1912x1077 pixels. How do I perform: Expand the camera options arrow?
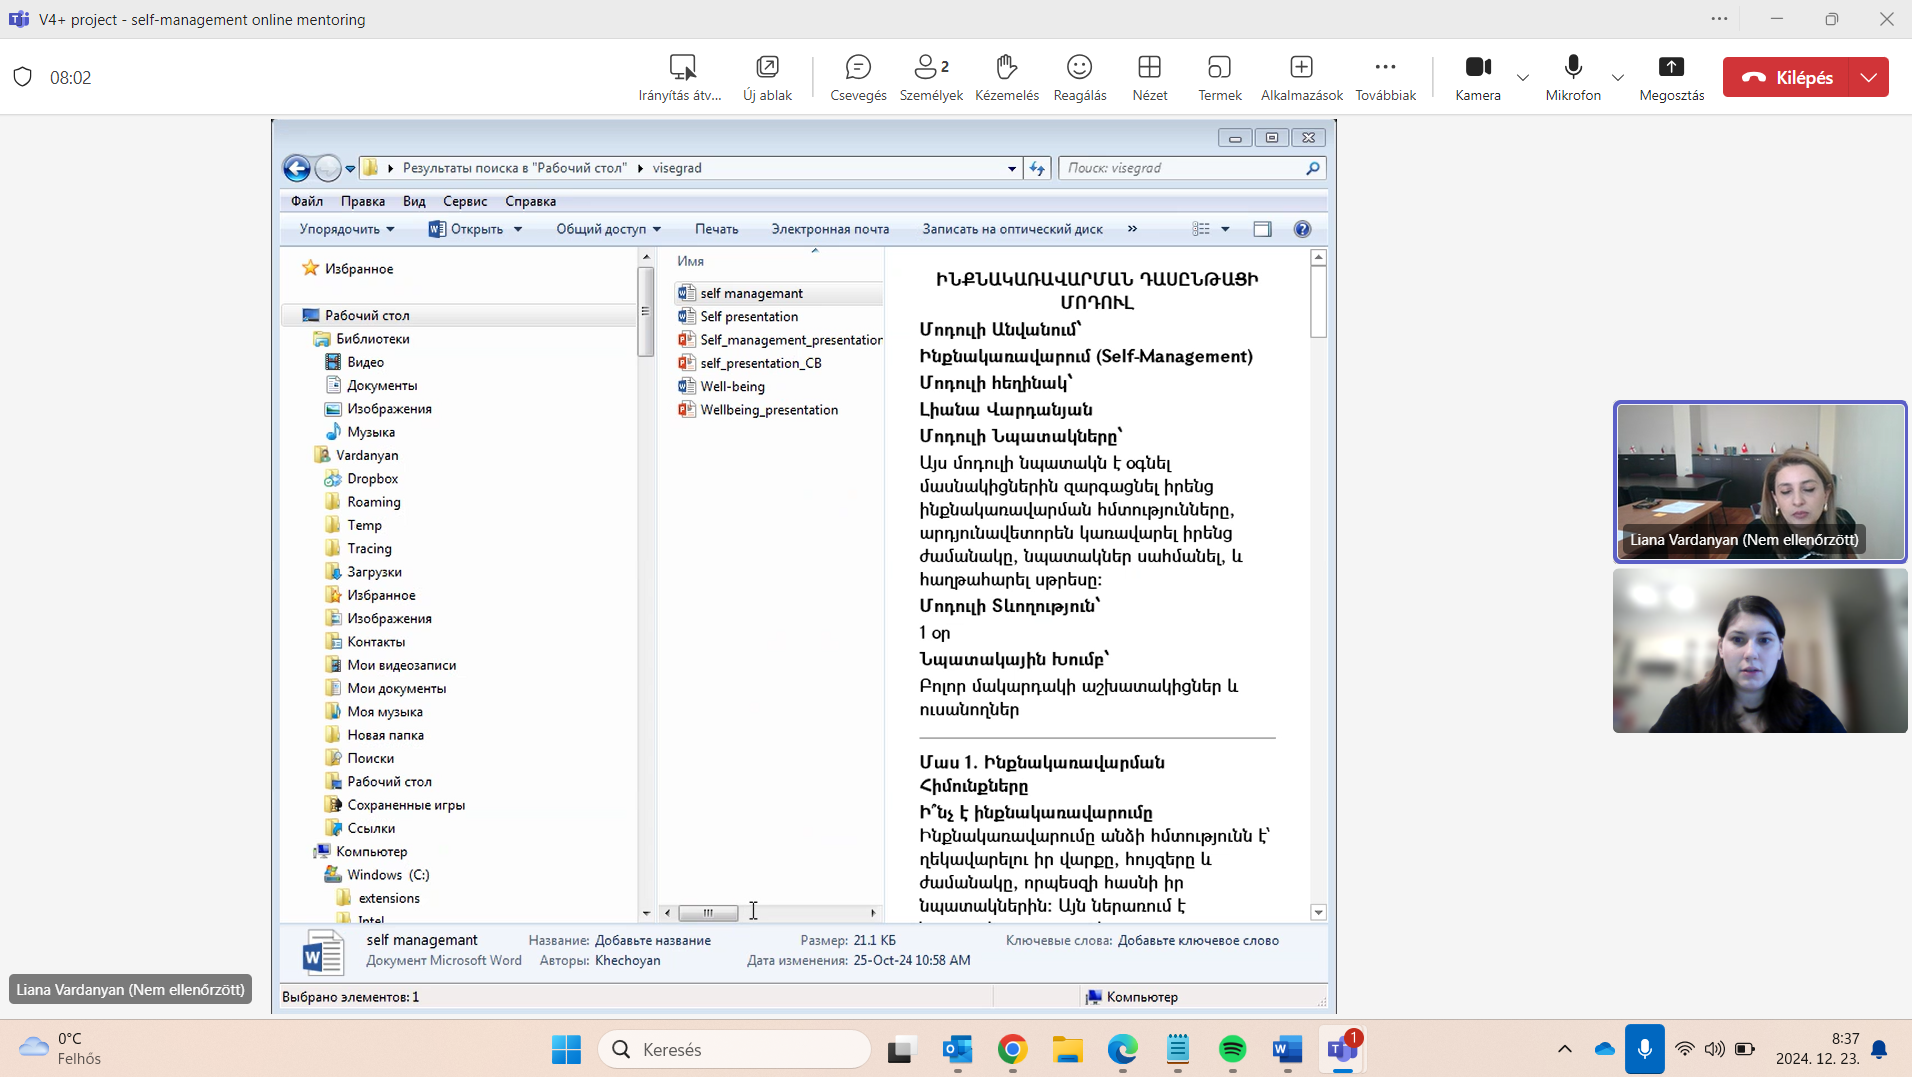click(x=1522, y=77)
